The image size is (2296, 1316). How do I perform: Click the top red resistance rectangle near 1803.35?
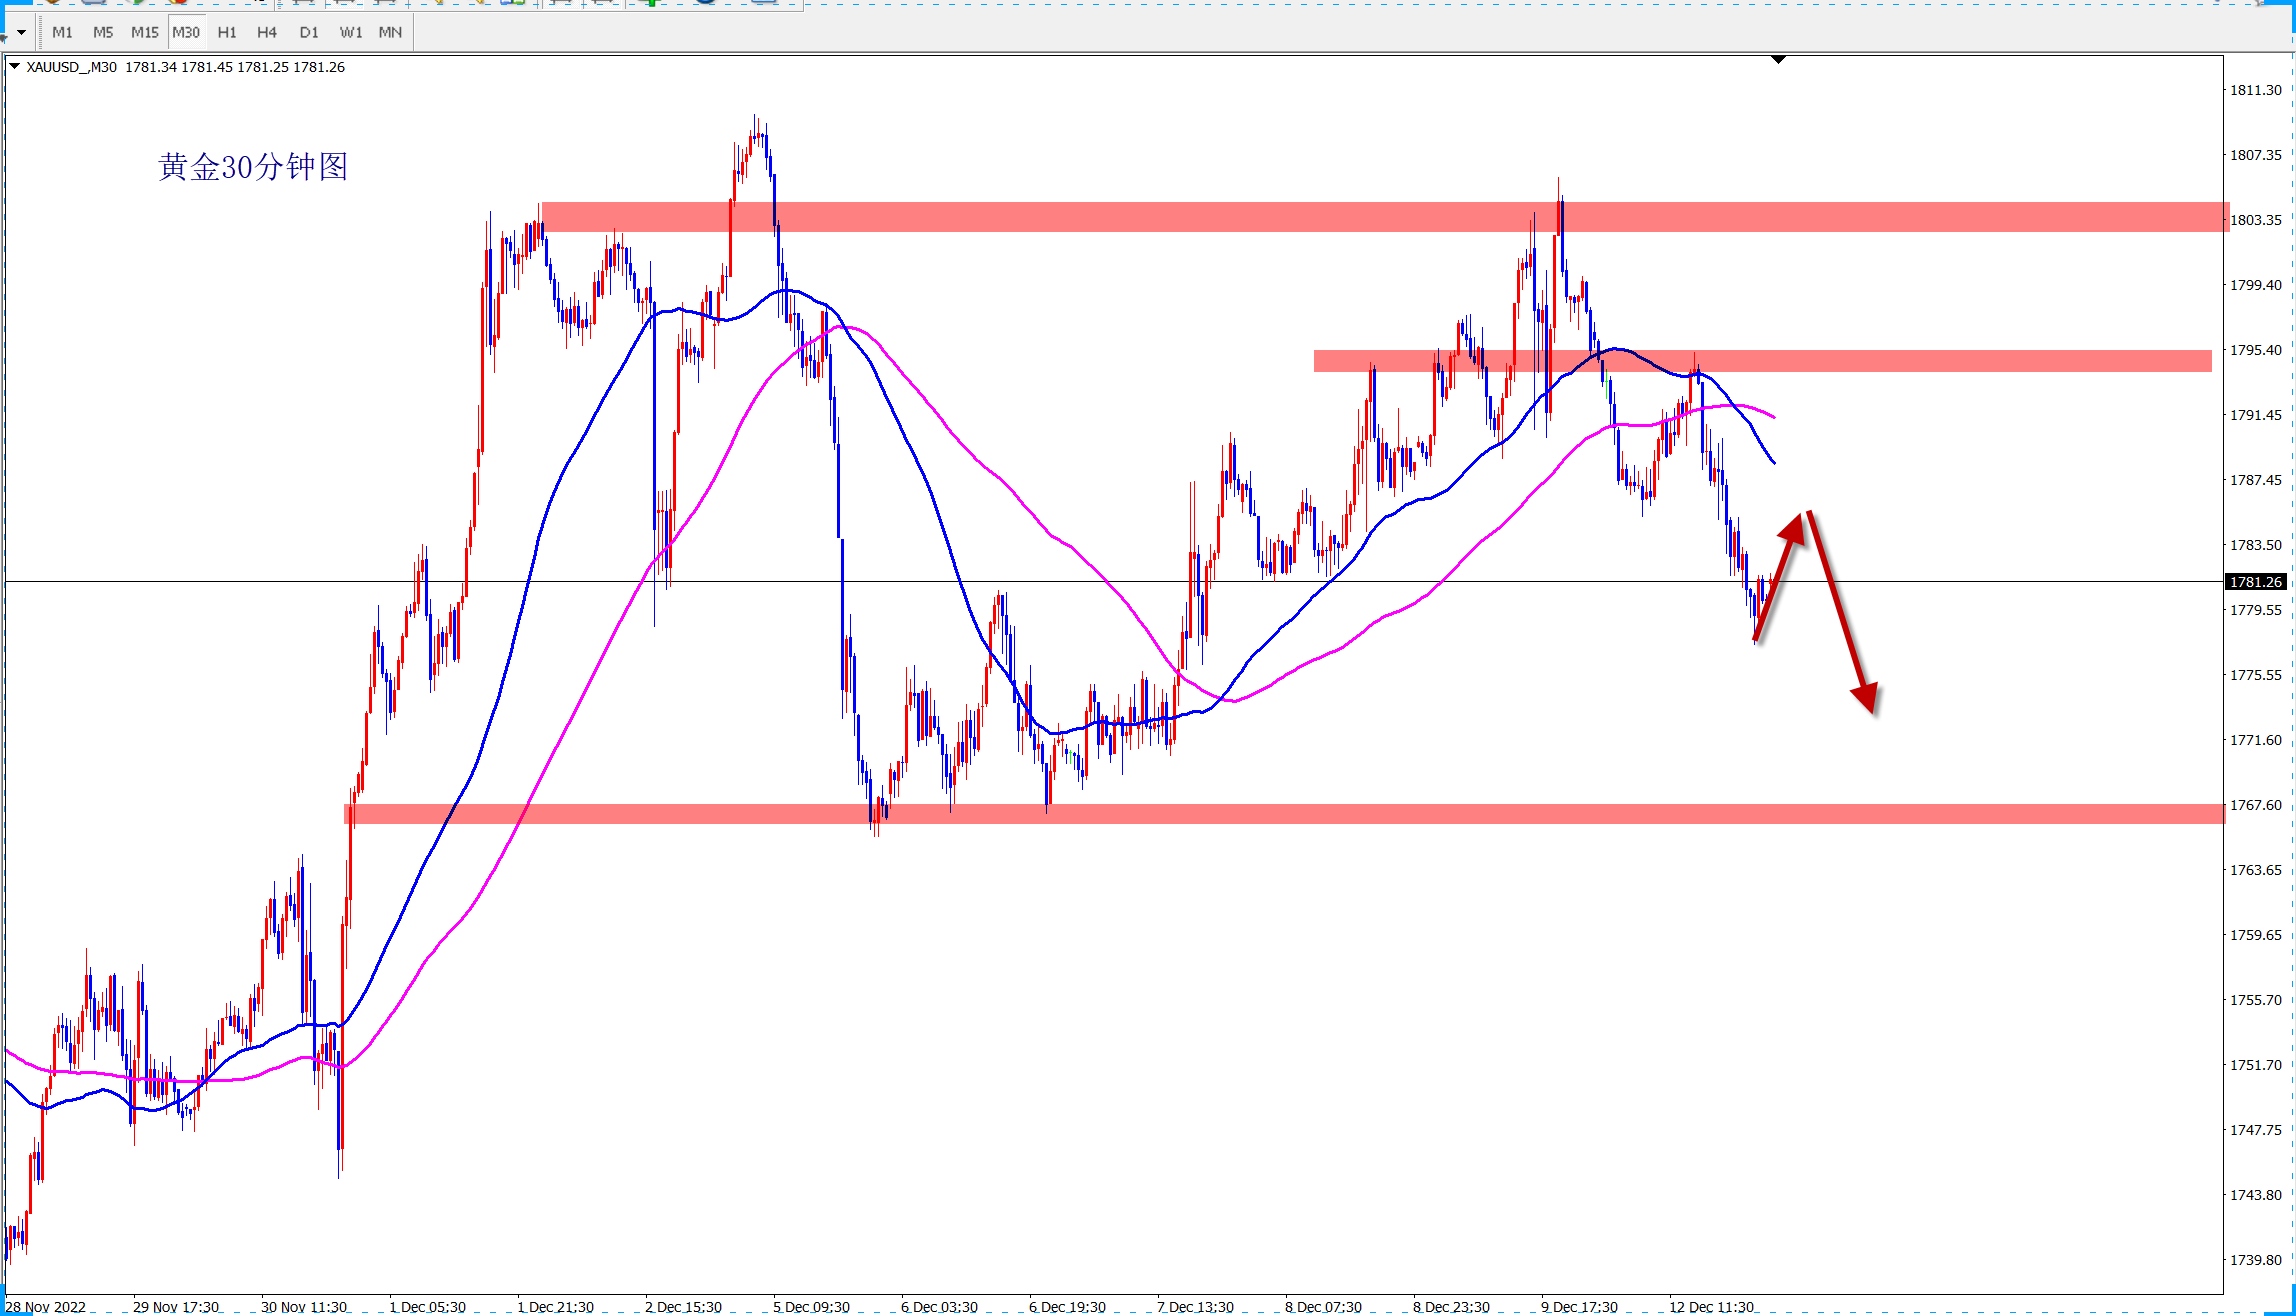(x=1100, y=217)
